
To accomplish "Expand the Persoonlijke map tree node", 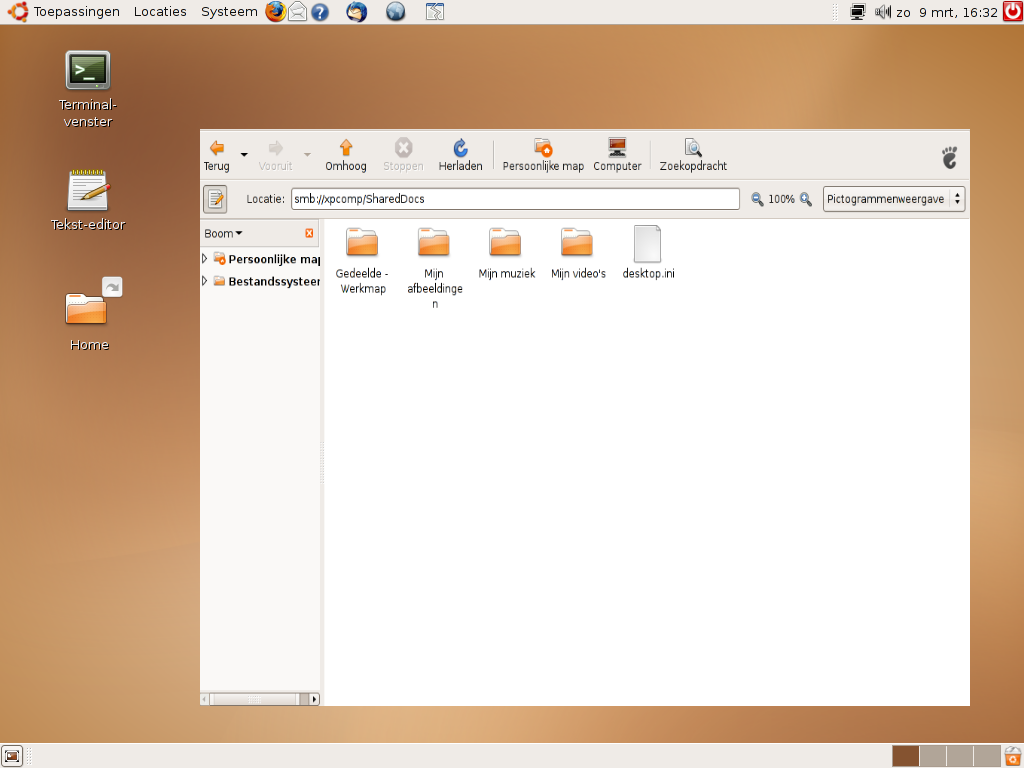I will coord(205,259).
